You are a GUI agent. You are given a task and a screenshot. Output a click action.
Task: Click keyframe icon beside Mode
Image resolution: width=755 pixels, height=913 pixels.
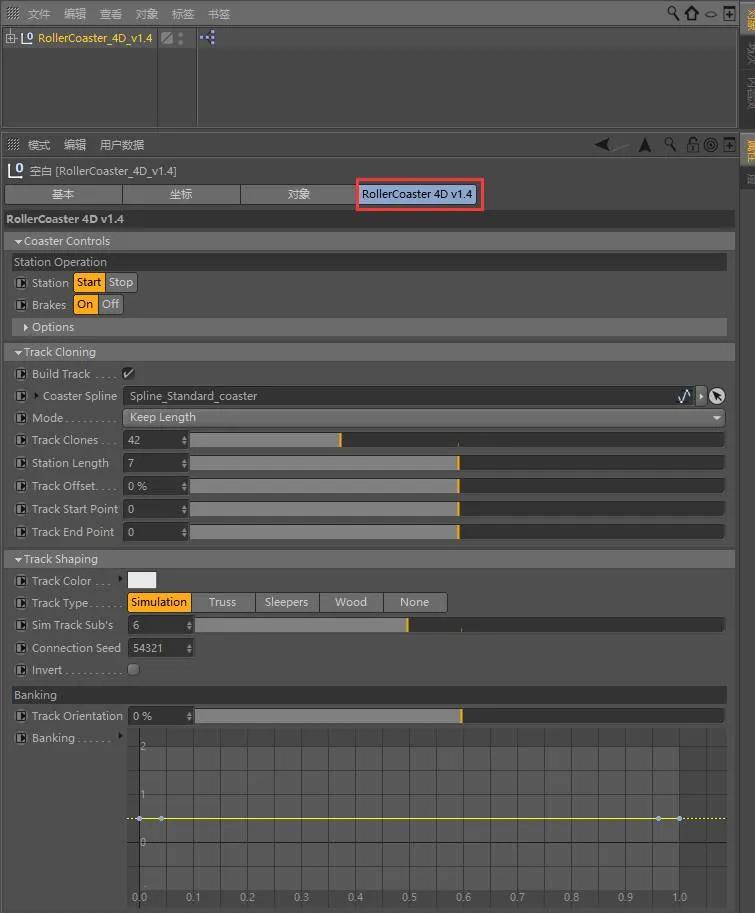pyautogui.click(x=21, y=418)
